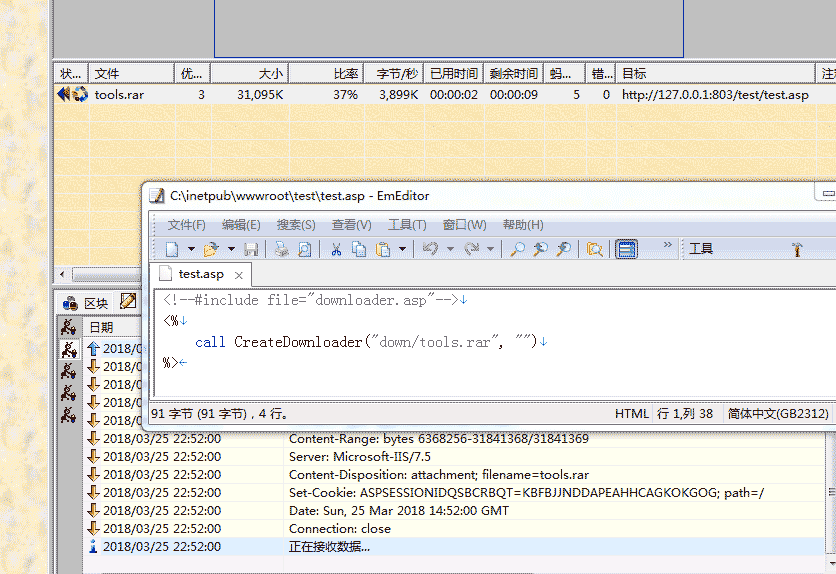
Task: Expand the Paste dropdown arrow
Action: pyautogui.click(x=402, y=250)
